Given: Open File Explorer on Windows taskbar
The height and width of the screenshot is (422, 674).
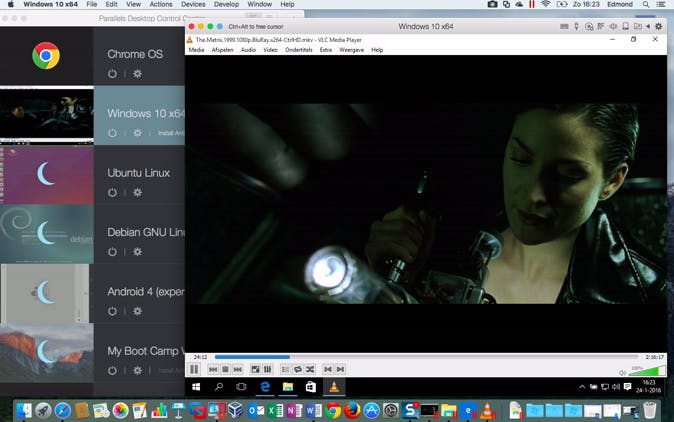Looking at the screenshot, I should 288,387.
